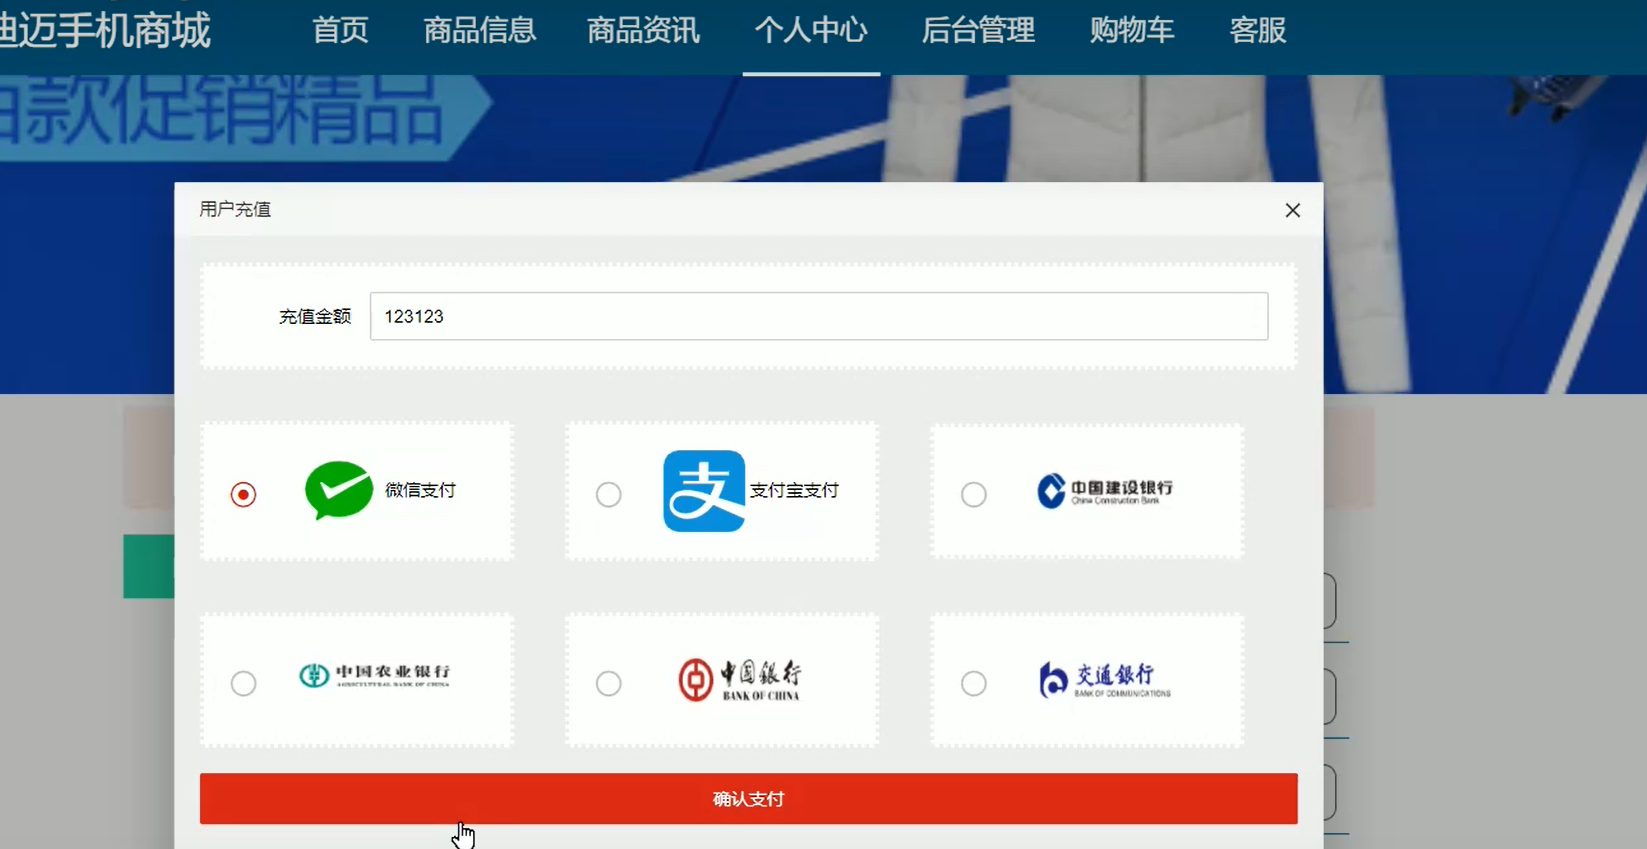Click the Agricultural Bank of China logo

pos(375,676)
